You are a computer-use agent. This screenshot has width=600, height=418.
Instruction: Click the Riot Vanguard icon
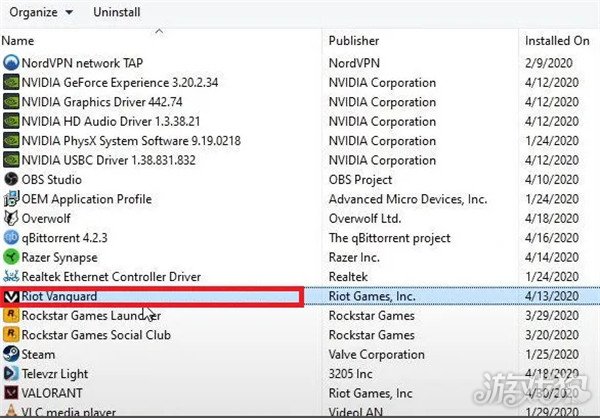11,297
